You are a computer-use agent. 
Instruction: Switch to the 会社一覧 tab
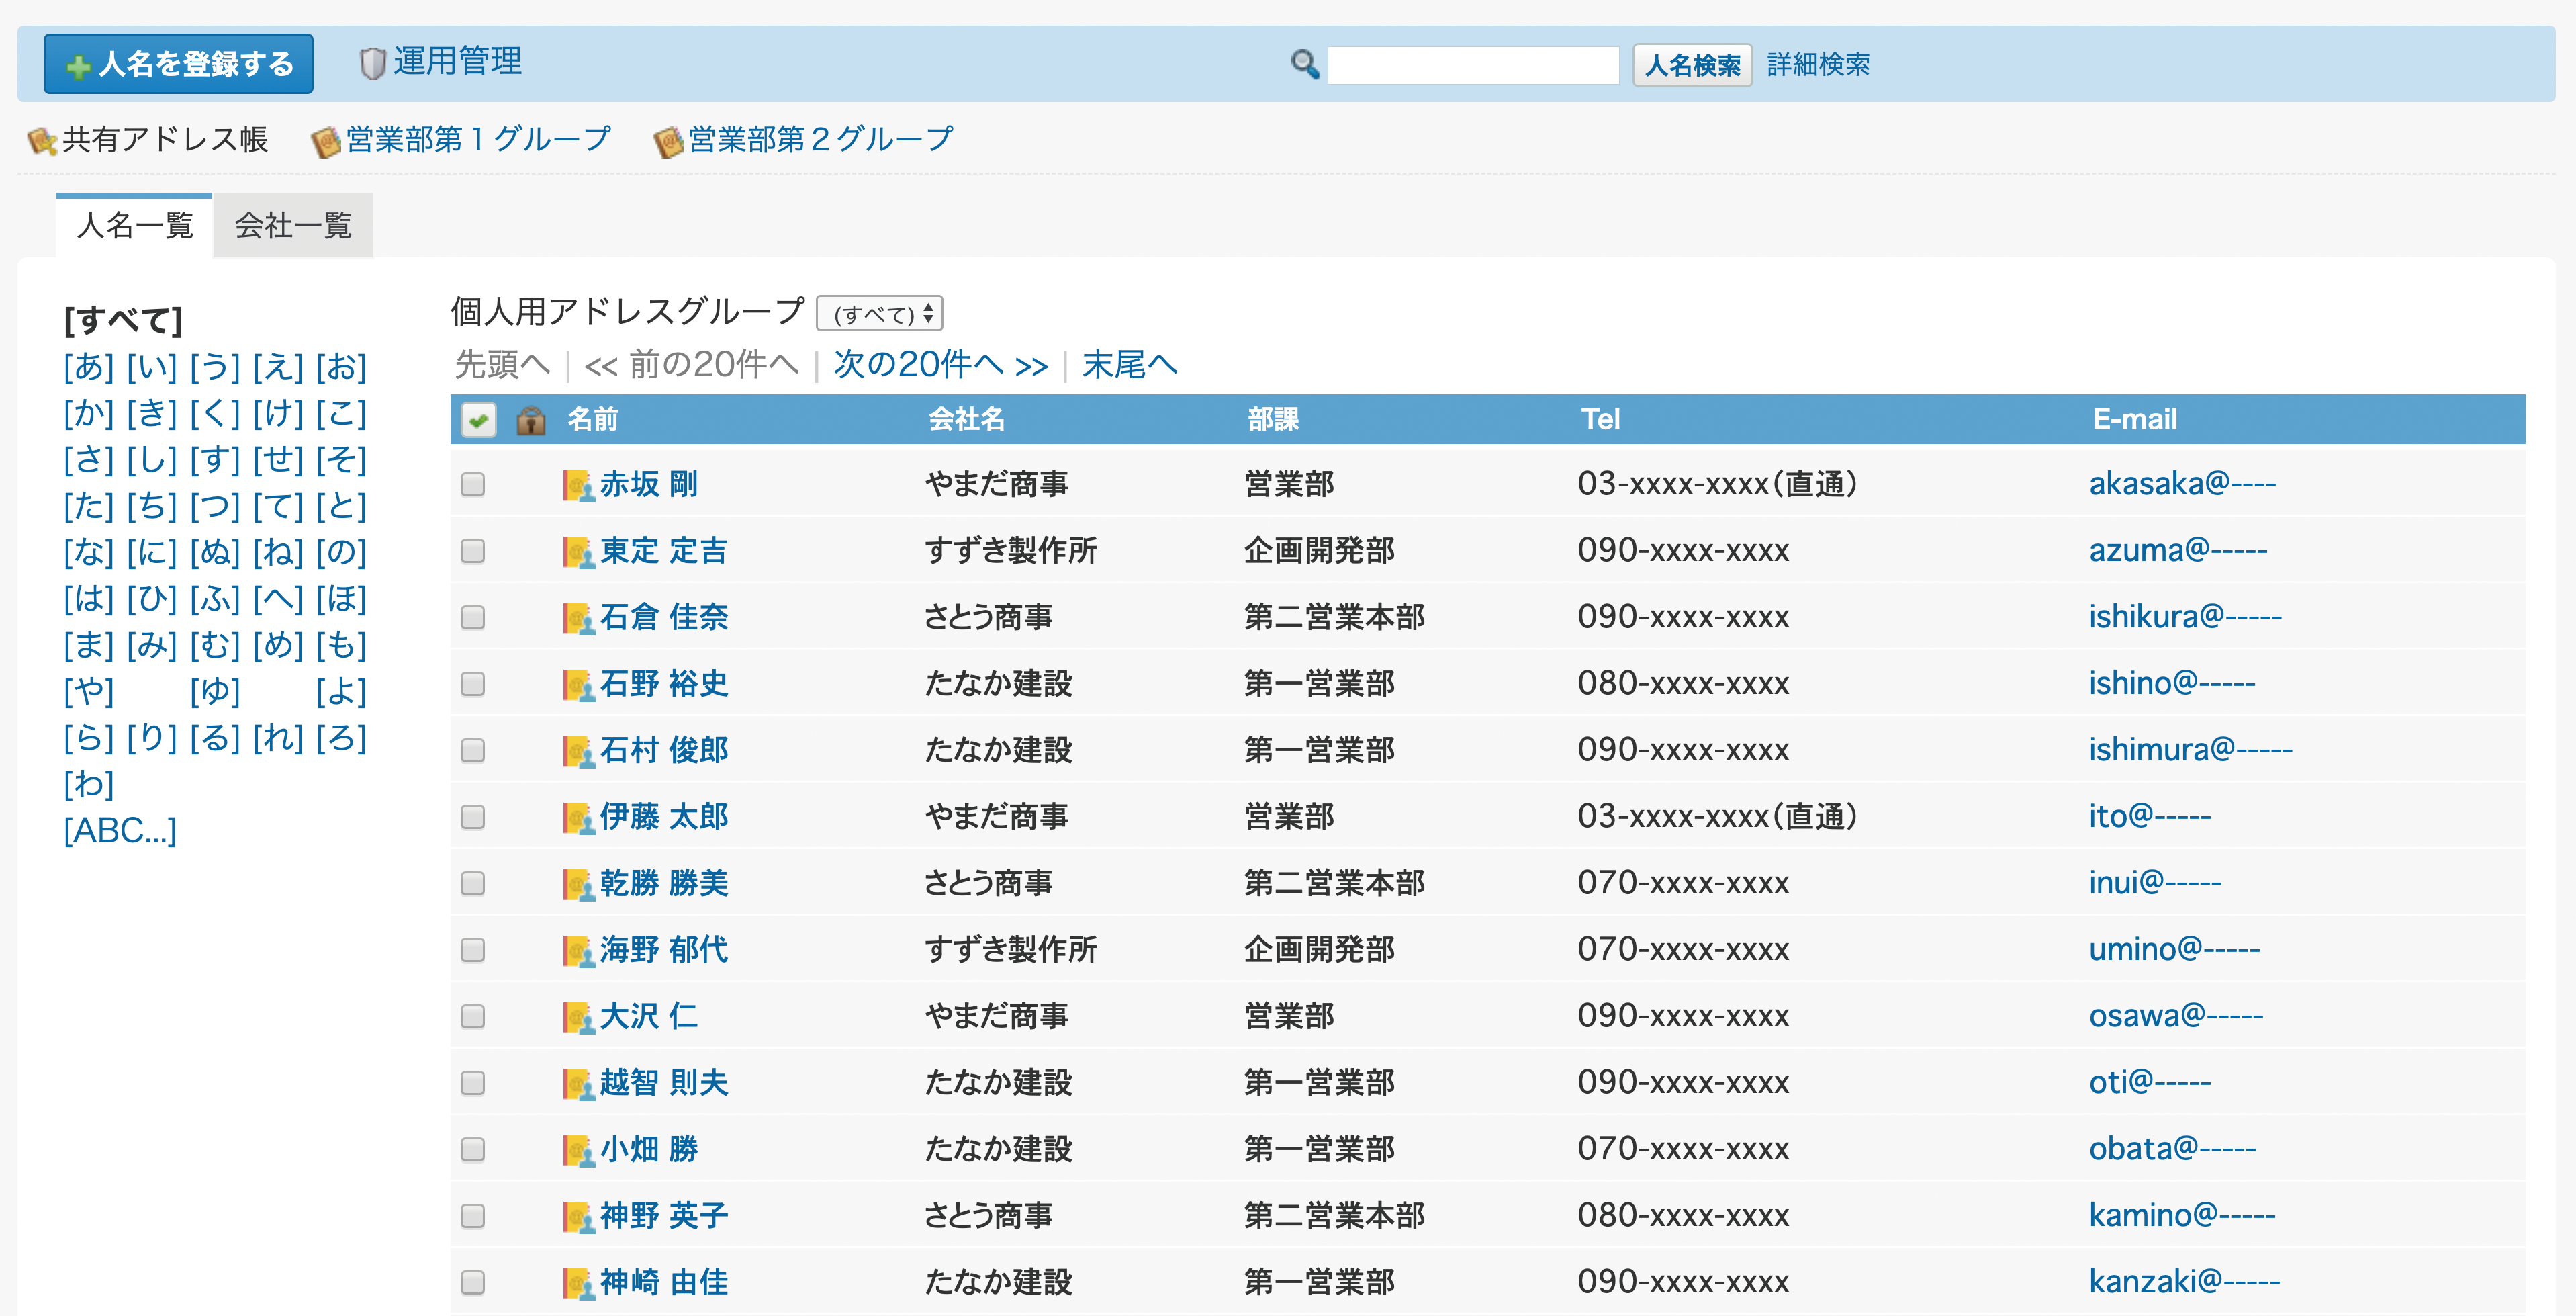point(293,226)
